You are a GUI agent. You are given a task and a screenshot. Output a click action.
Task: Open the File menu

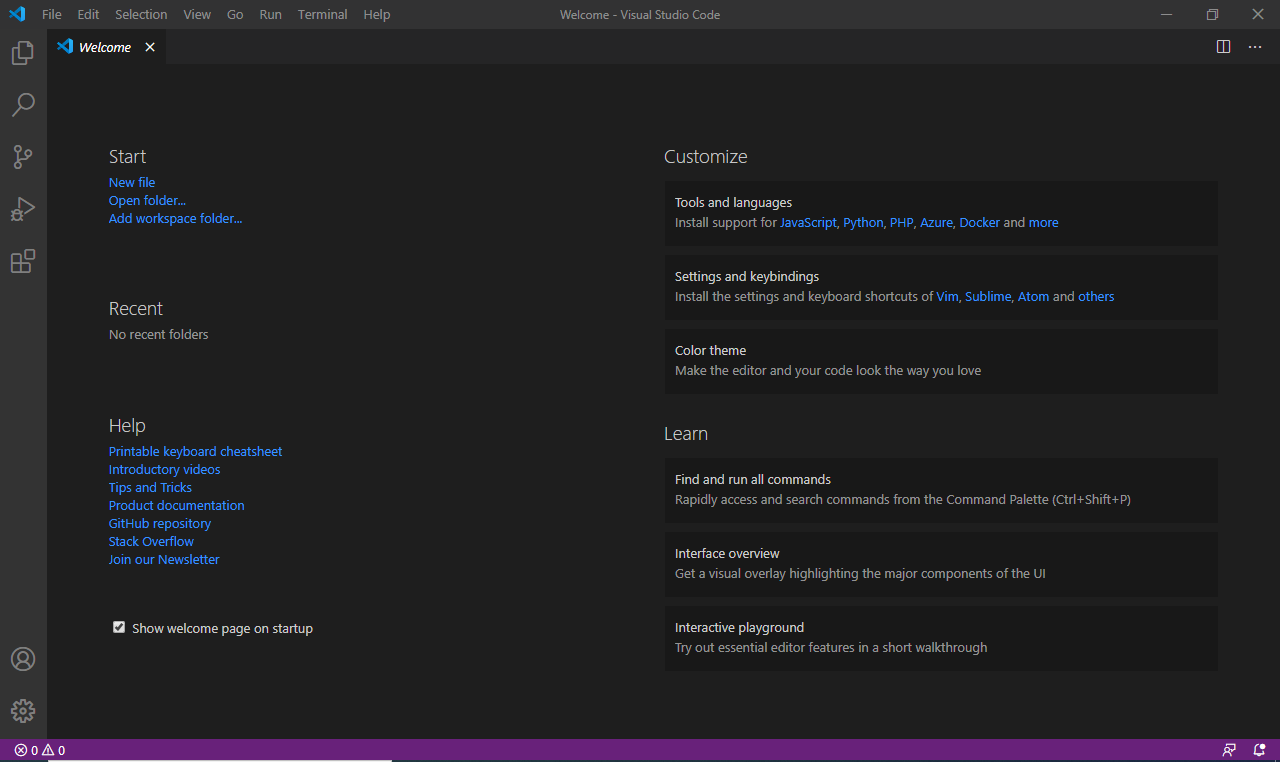coord(52,14)
